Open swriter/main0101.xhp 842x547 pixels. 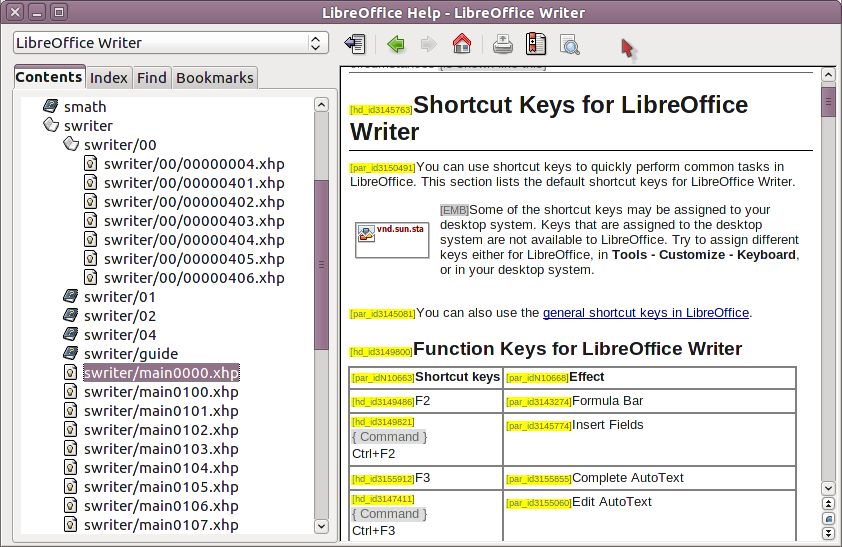(161, 411)
